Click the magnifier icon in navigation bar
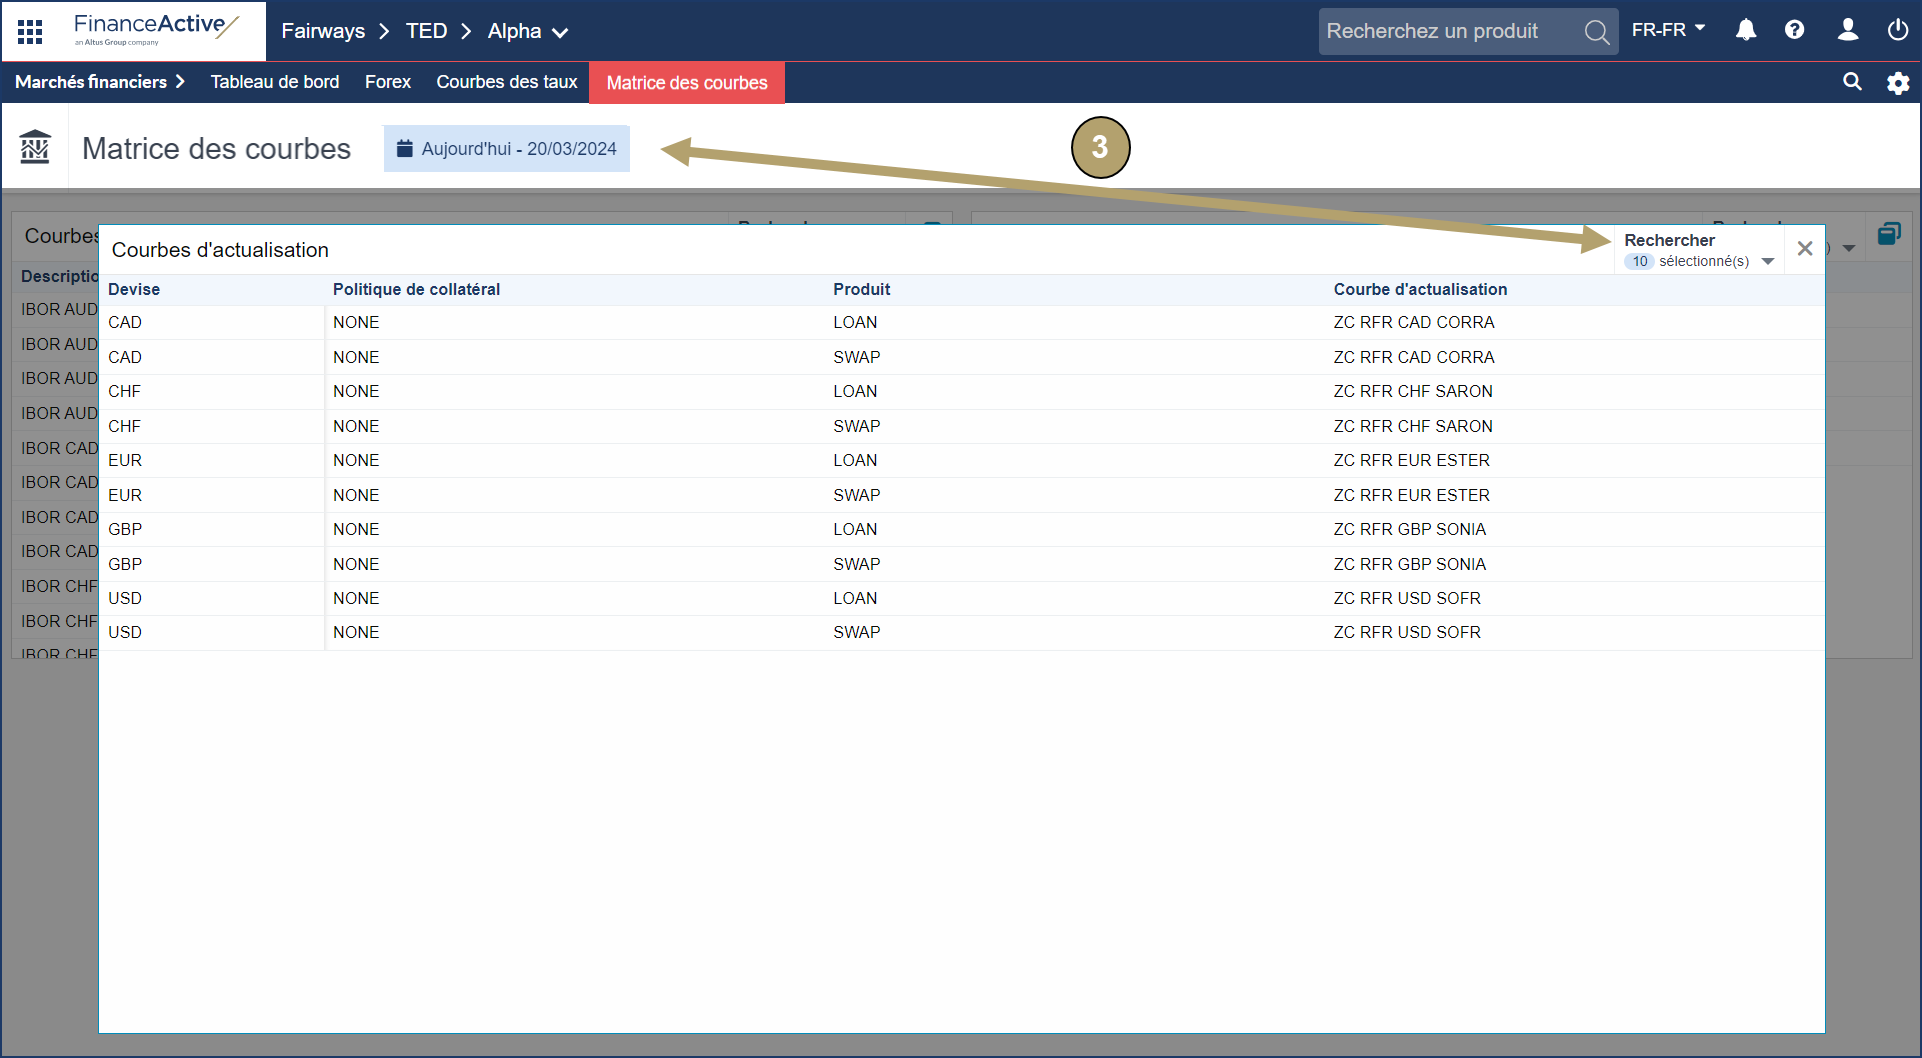Viewport: 1922px width, 1058px height. (1852, 82)
